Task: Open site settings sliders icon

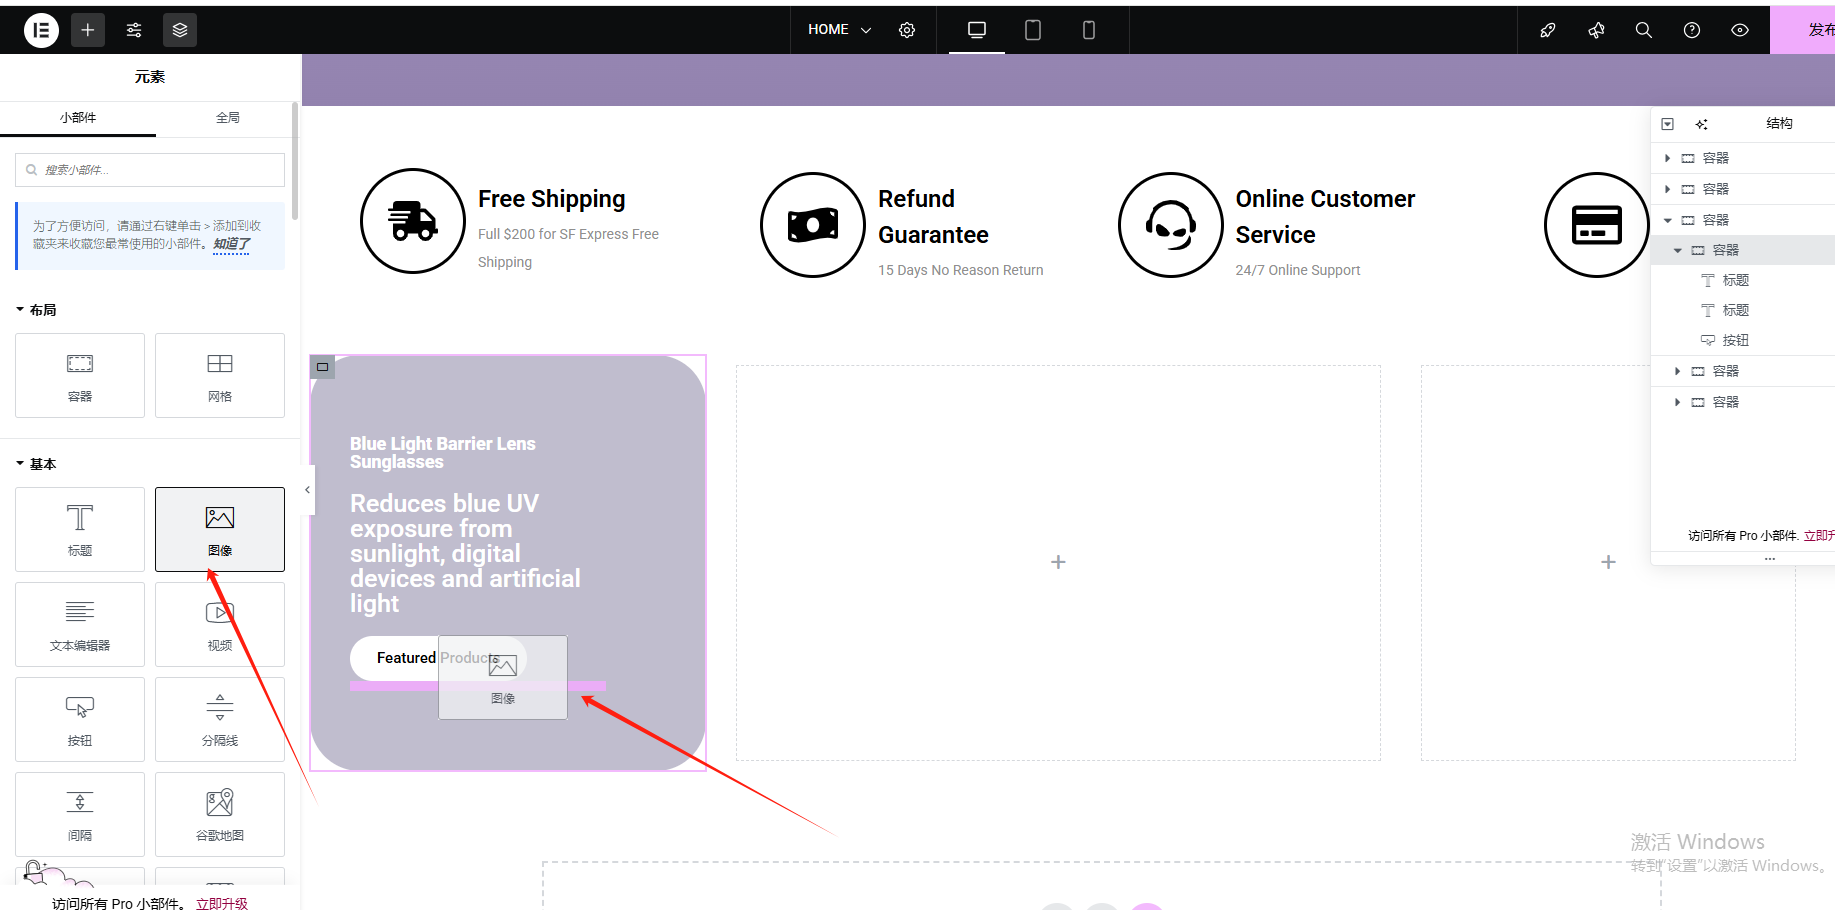Action: (134, 30)
